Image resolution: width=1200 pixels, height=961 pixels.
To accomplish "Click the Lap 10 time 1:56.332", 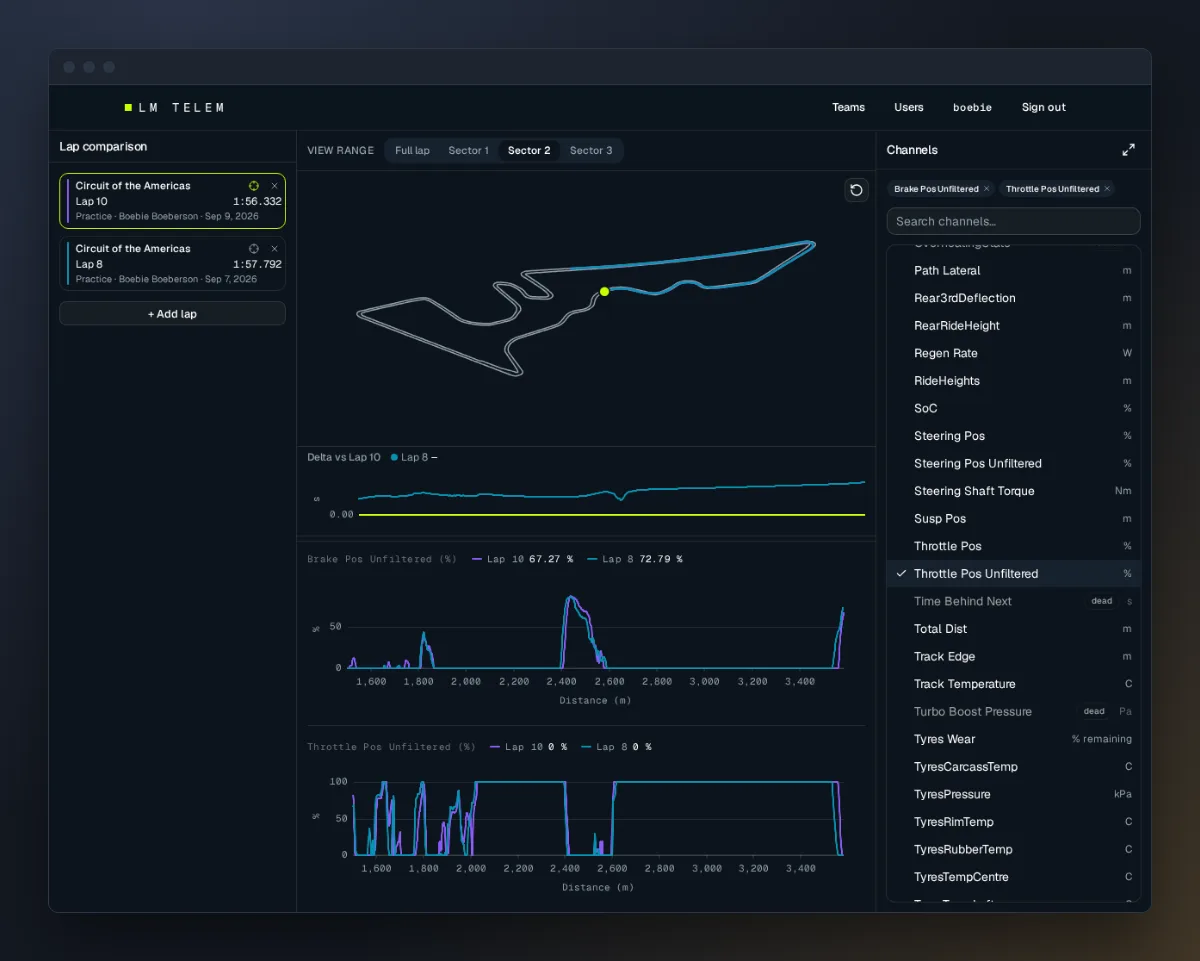I will click(x=257, y=202).
